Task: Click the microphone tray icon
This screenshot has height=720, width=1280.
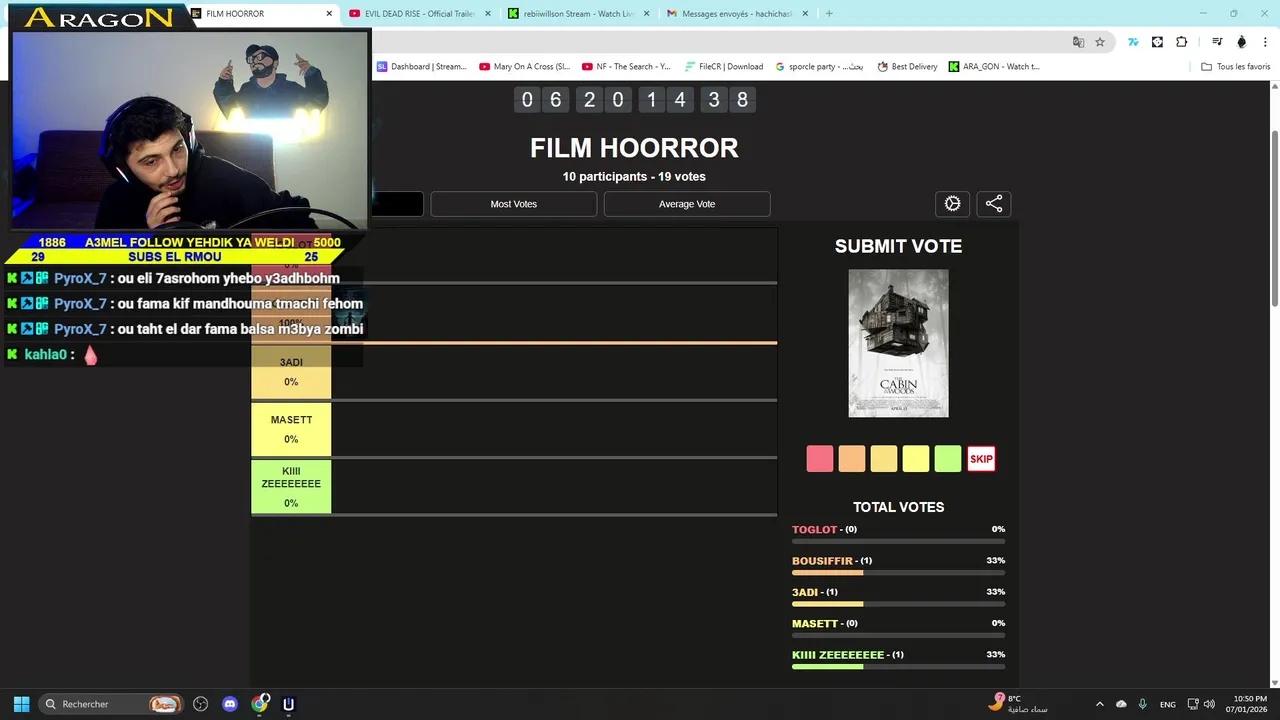Action: (1142, 704)
